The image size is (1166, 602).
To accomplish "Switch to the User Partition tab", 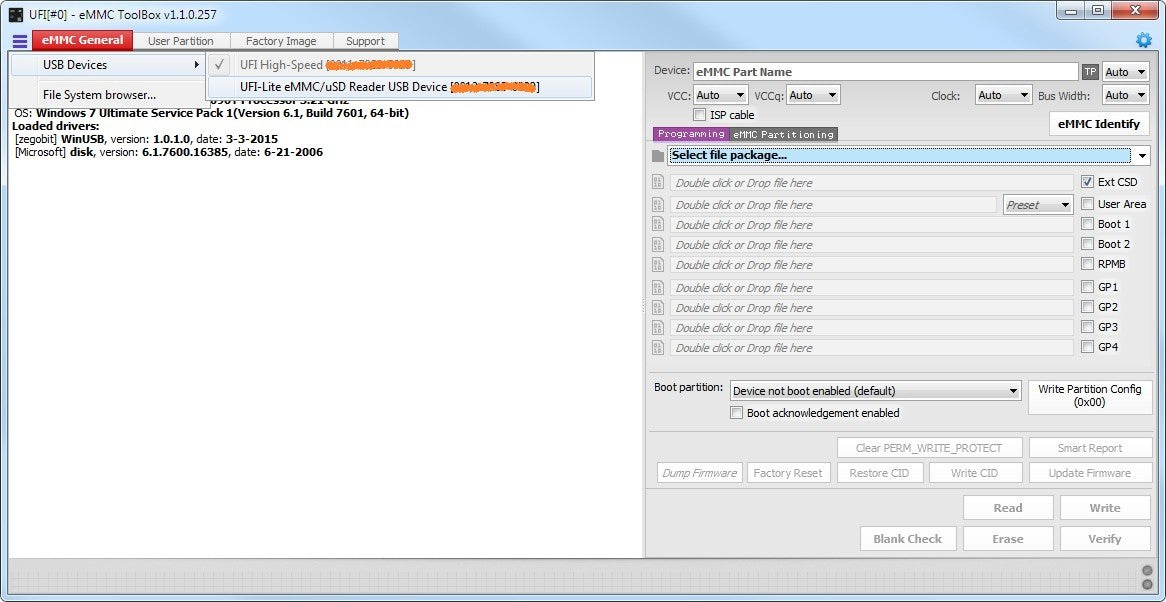I will point(181,41).
